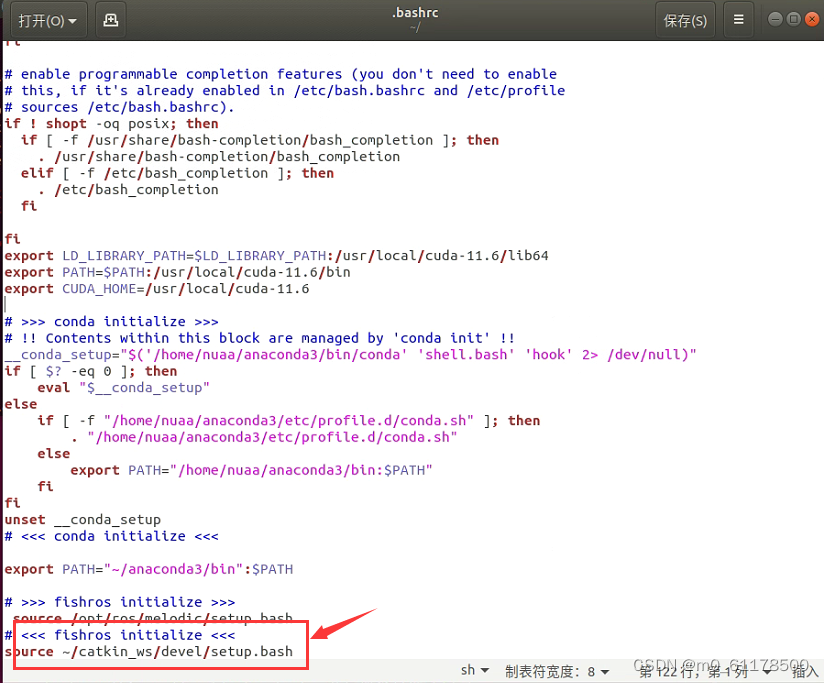Close the gedit window with the red button
The image size is (824, 683).
coord(812,18)
